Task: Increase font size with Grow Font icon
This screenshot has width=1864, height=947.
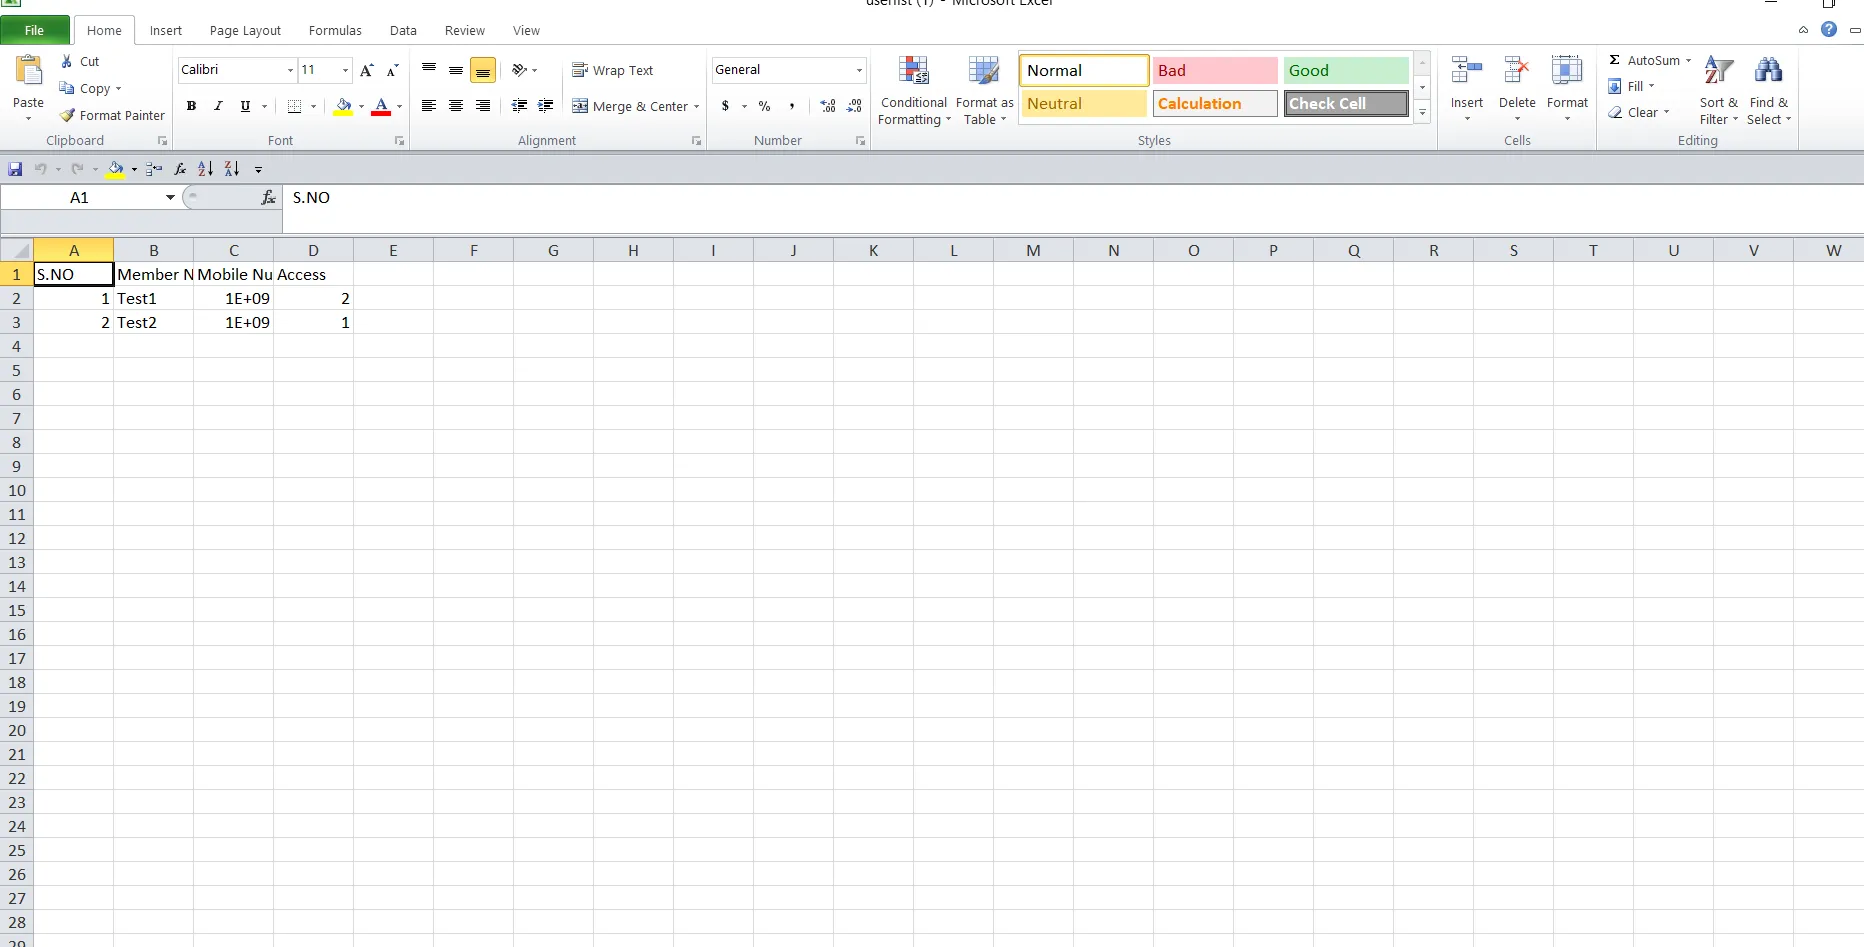Action: tap(367, 70)
